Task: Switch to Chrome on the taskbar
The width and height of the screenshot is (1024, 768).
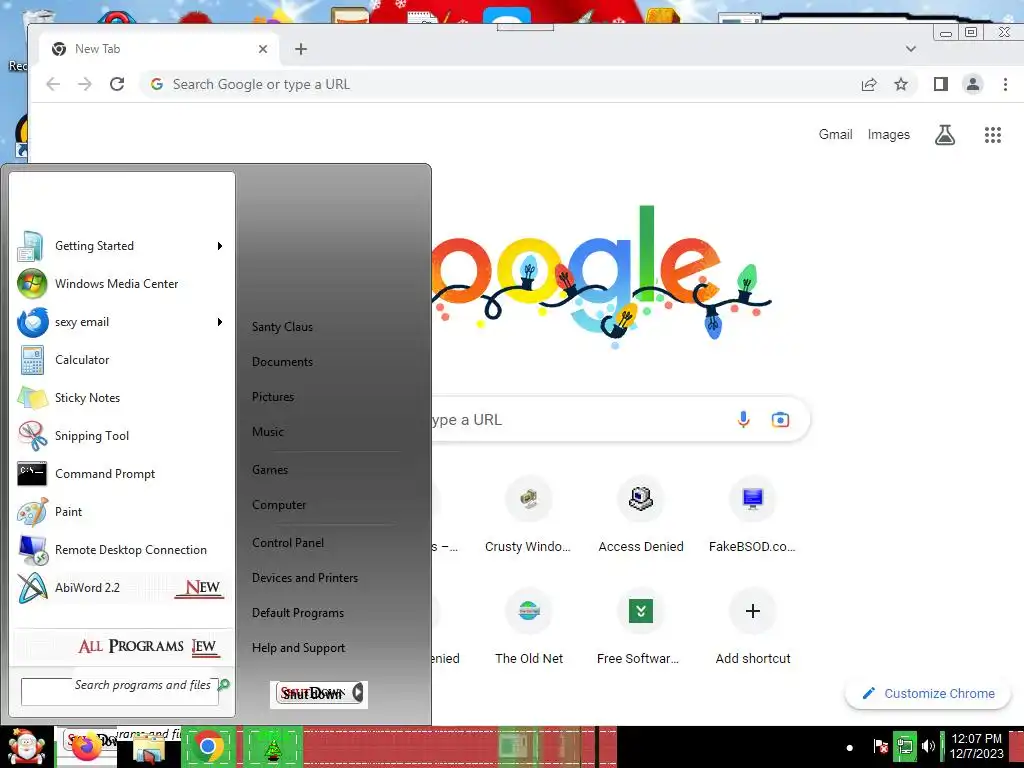Action: 208,746
